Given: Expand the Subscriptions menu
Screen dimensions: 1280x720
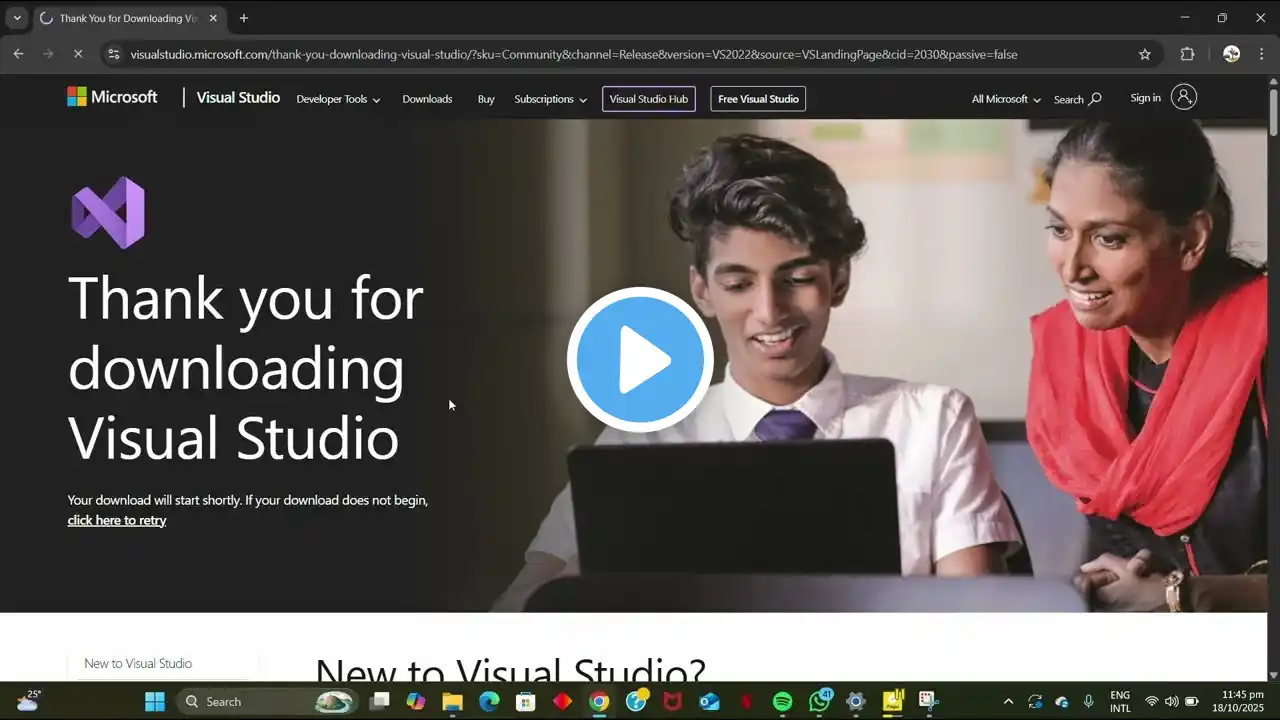Looking at the screenshot, I should coord(550,99).
